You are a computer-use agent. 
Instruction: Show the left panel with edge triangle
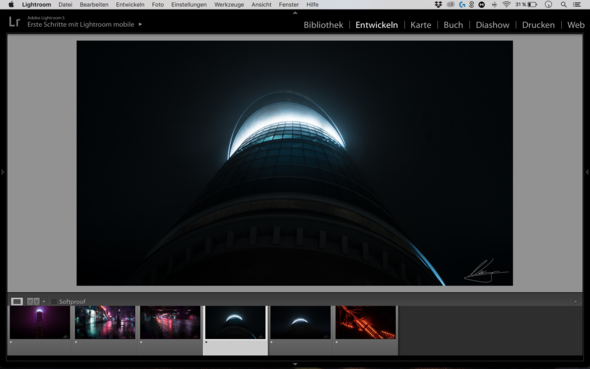(x=3, y=172)
